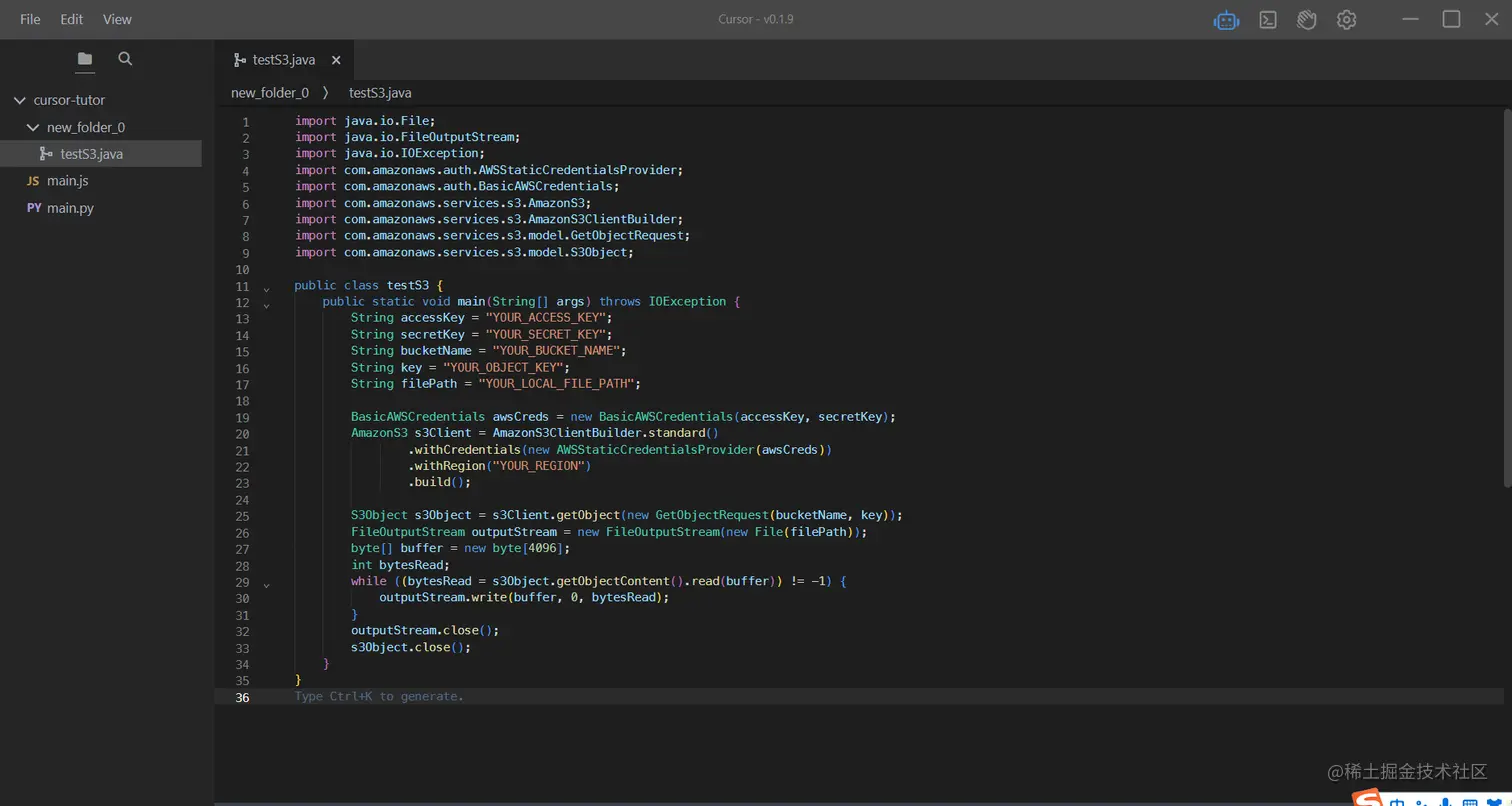The image size is (1512, 806).
Task: Click 'public class testS3' declaration
Action: [362, 285]
